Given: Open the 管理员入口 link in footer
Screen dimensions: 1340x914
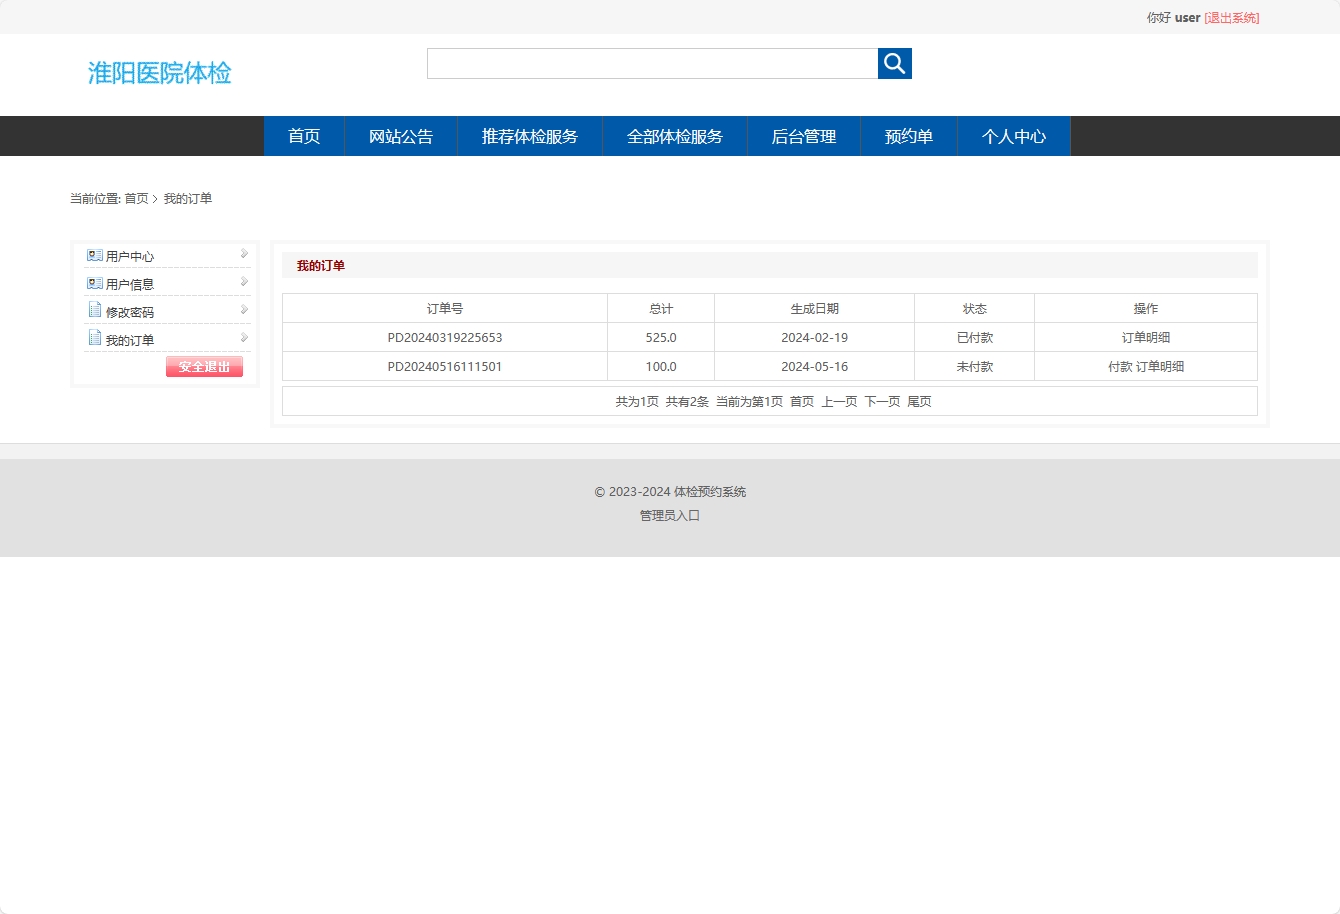Looking at the screenshot, I should click(668, 515).
